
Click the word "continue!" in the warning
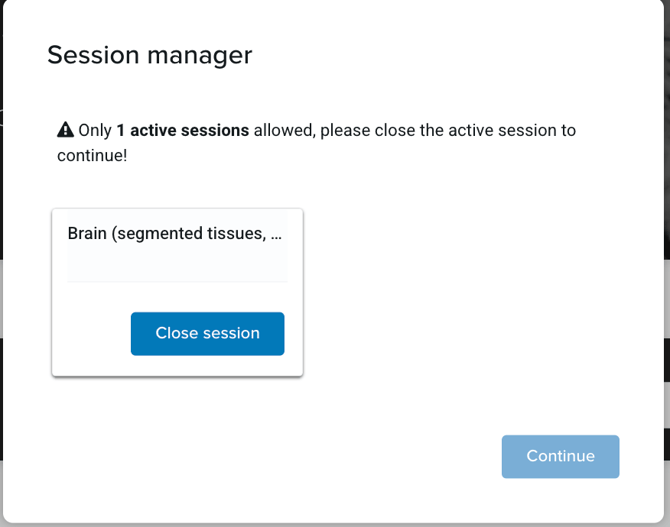pos(92,156)
